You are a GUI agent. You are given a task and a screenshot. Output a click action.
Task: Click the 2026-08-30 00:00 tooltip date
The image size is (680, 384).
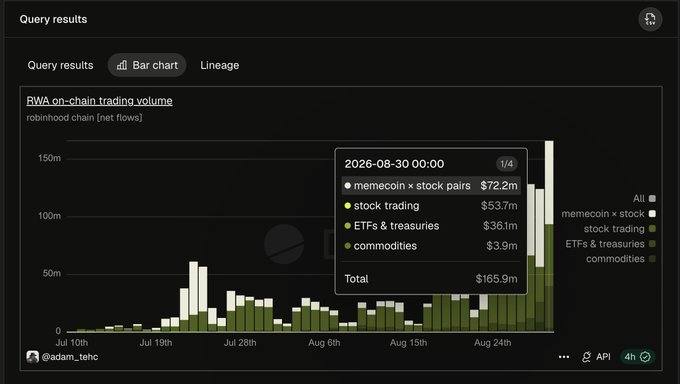point(394,164)
